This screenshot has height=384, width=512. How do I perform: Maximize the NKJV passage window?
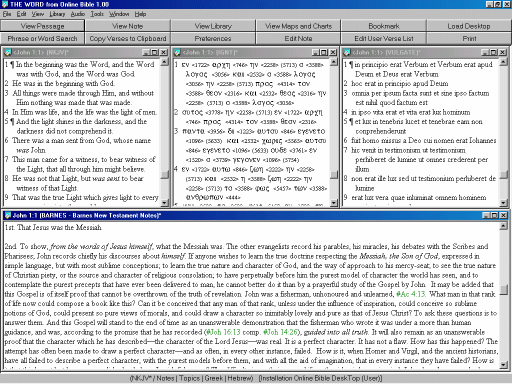click(x=155, y=52)
